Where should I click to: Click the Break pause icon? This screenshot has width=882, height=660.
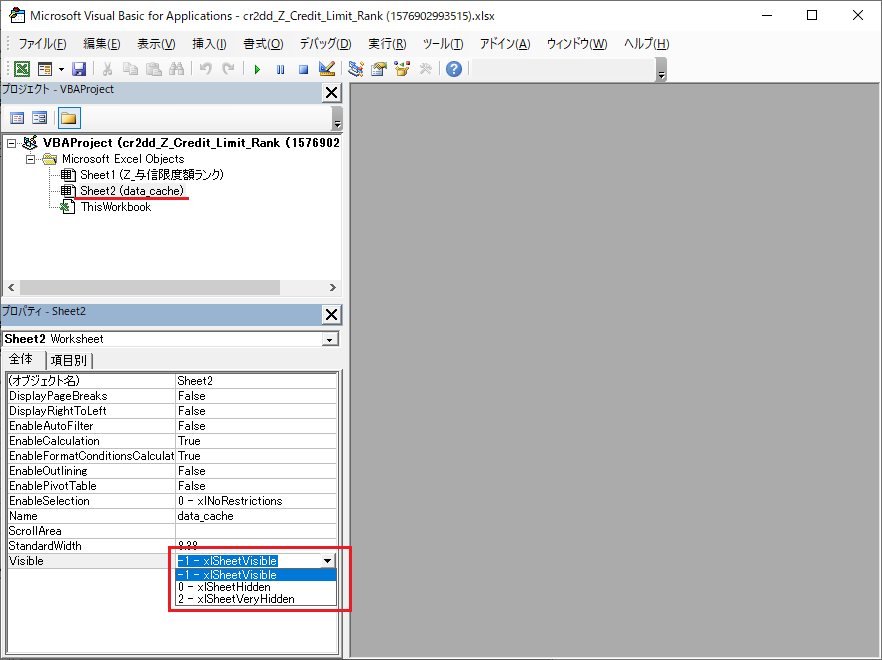280,69
